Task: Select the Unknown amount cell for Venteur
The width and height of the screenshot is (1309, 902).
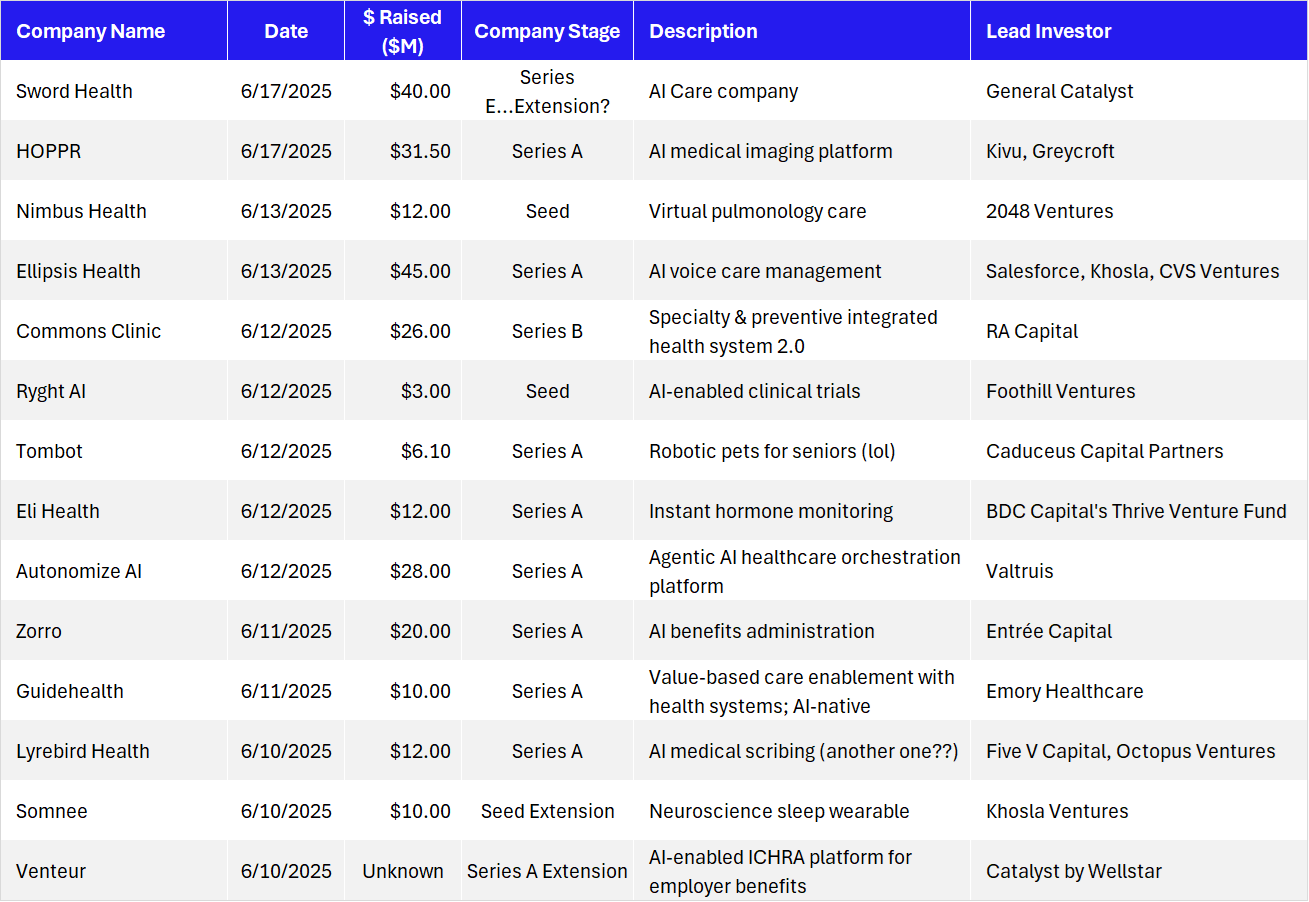Action: click(x=403, y=871)
